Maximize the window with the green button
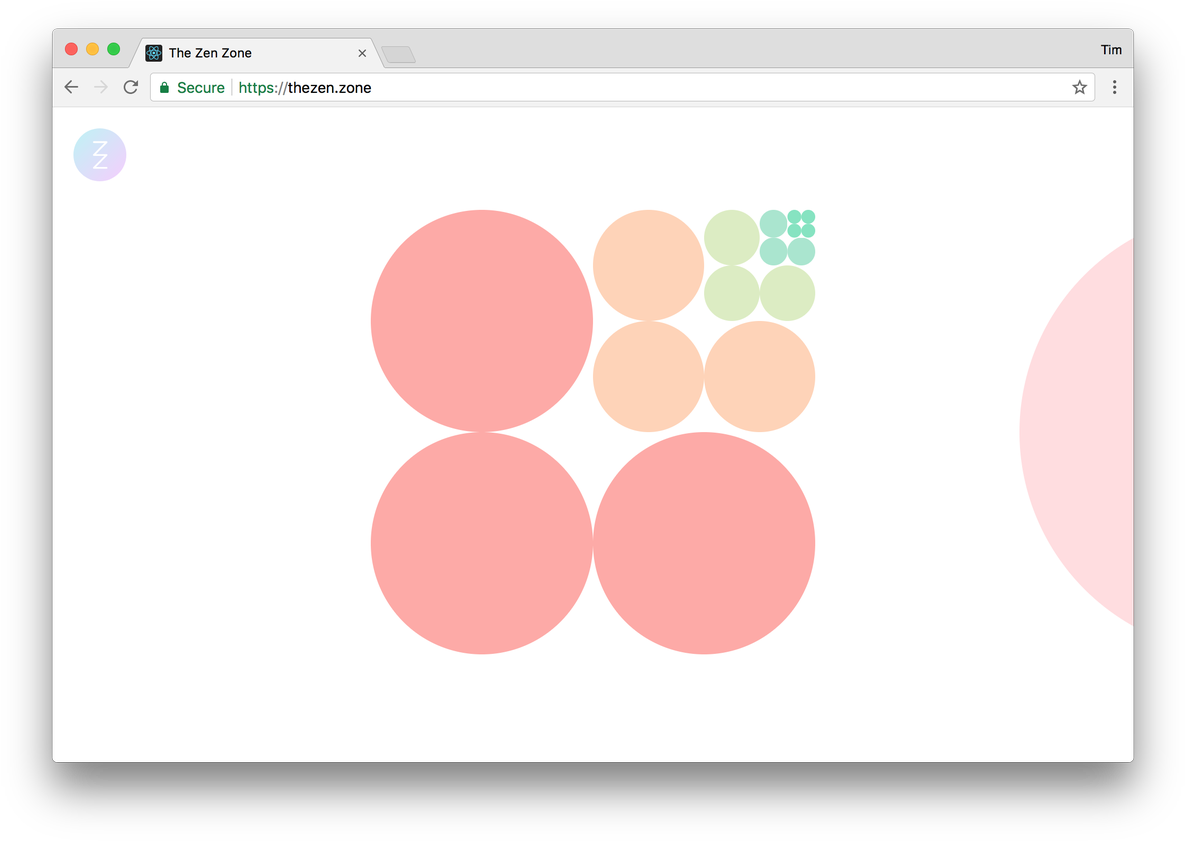 tap(114, 49)
